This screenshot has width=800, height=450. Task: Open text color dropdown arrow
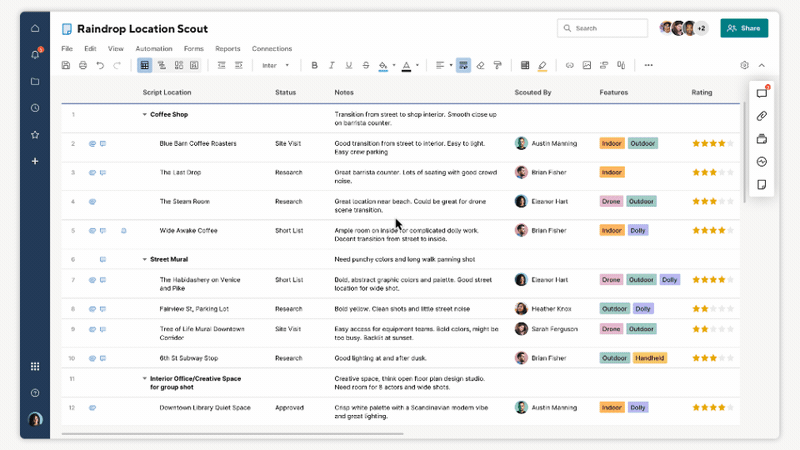[417, 65]
